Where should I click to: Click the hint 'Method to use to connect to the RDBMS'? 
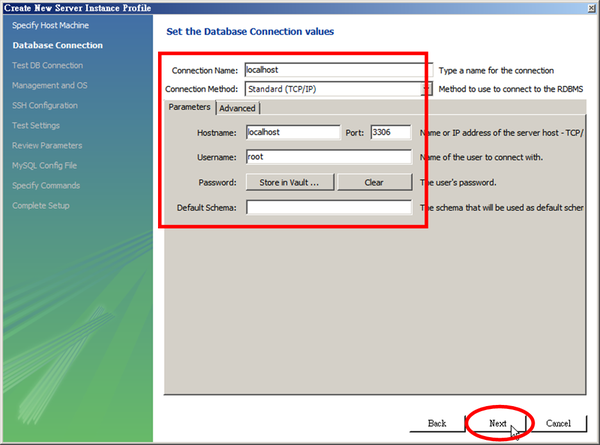[511, 89]
